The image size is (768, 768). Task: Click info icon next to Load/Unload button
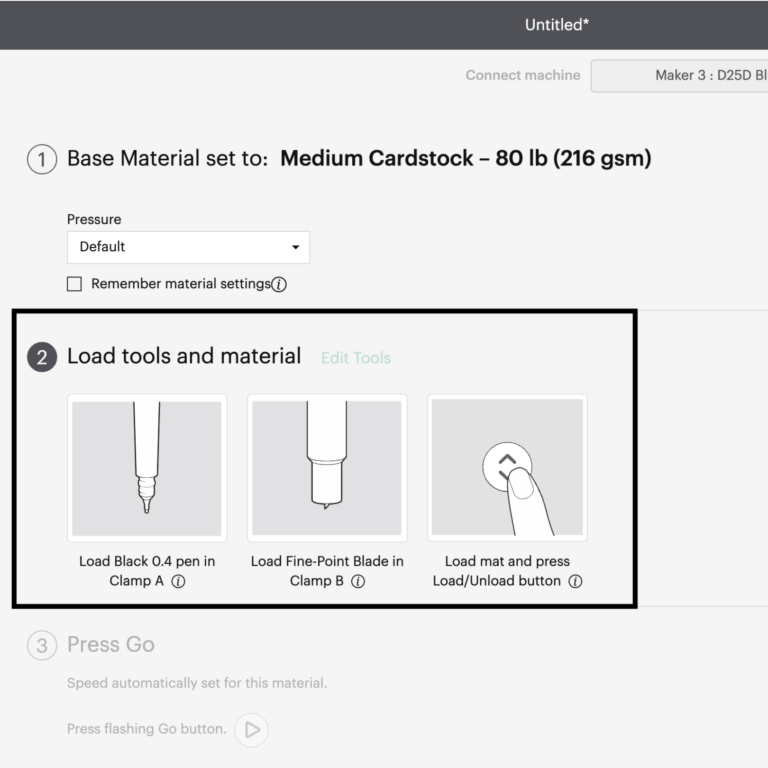575,581
